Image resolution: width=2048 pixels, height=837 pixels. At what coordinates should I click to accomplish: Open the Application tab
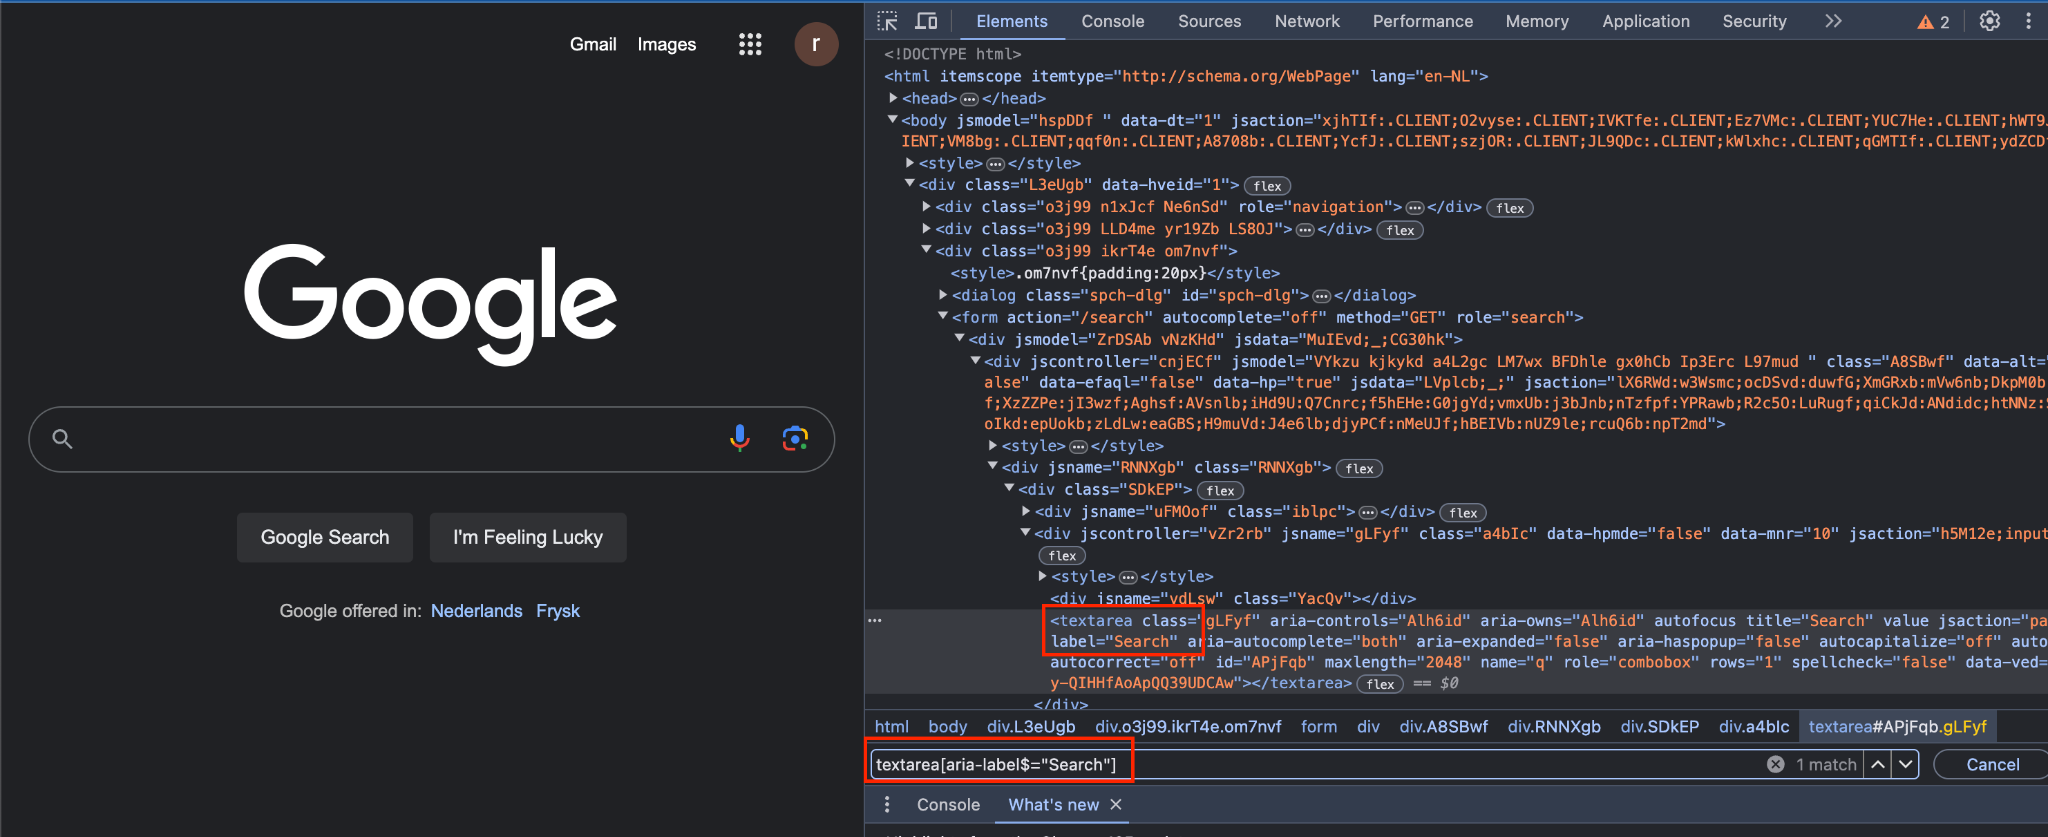point(1646,21)
